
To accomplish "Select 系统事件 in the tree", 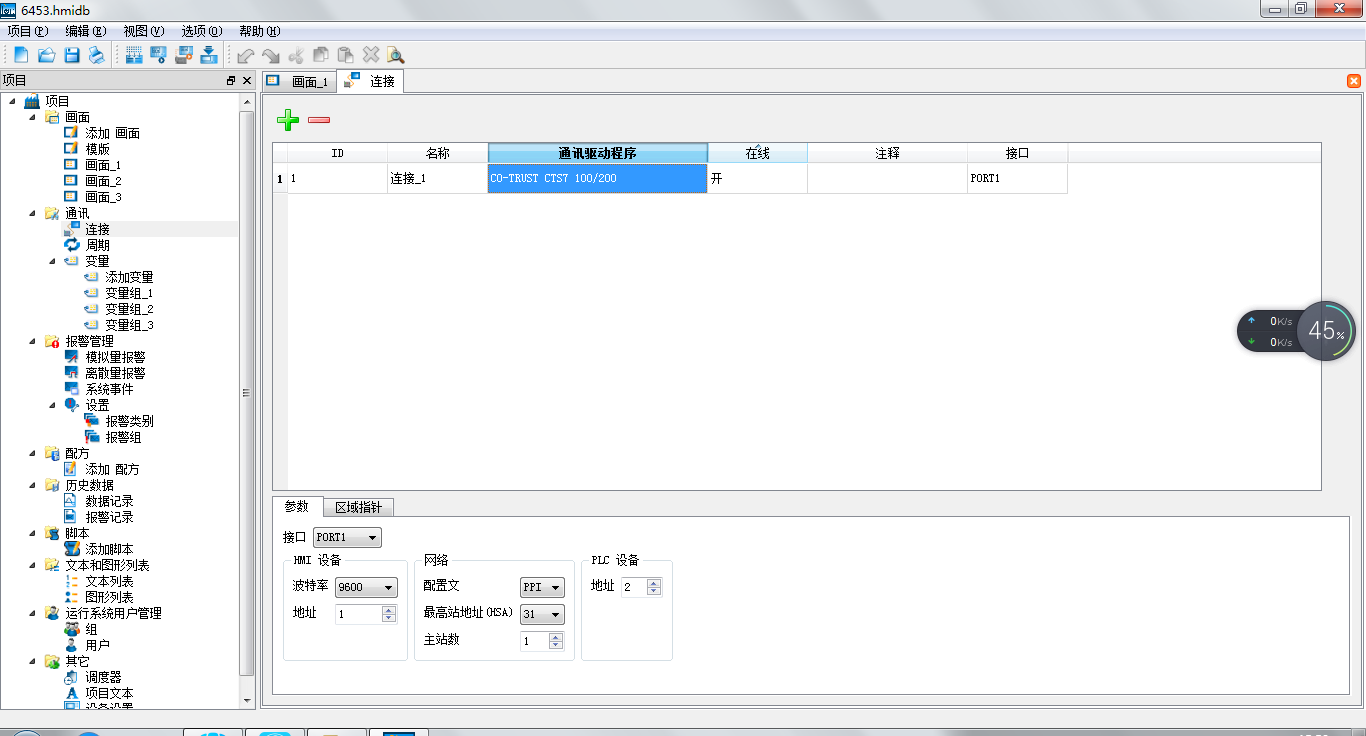I will 109,389.
